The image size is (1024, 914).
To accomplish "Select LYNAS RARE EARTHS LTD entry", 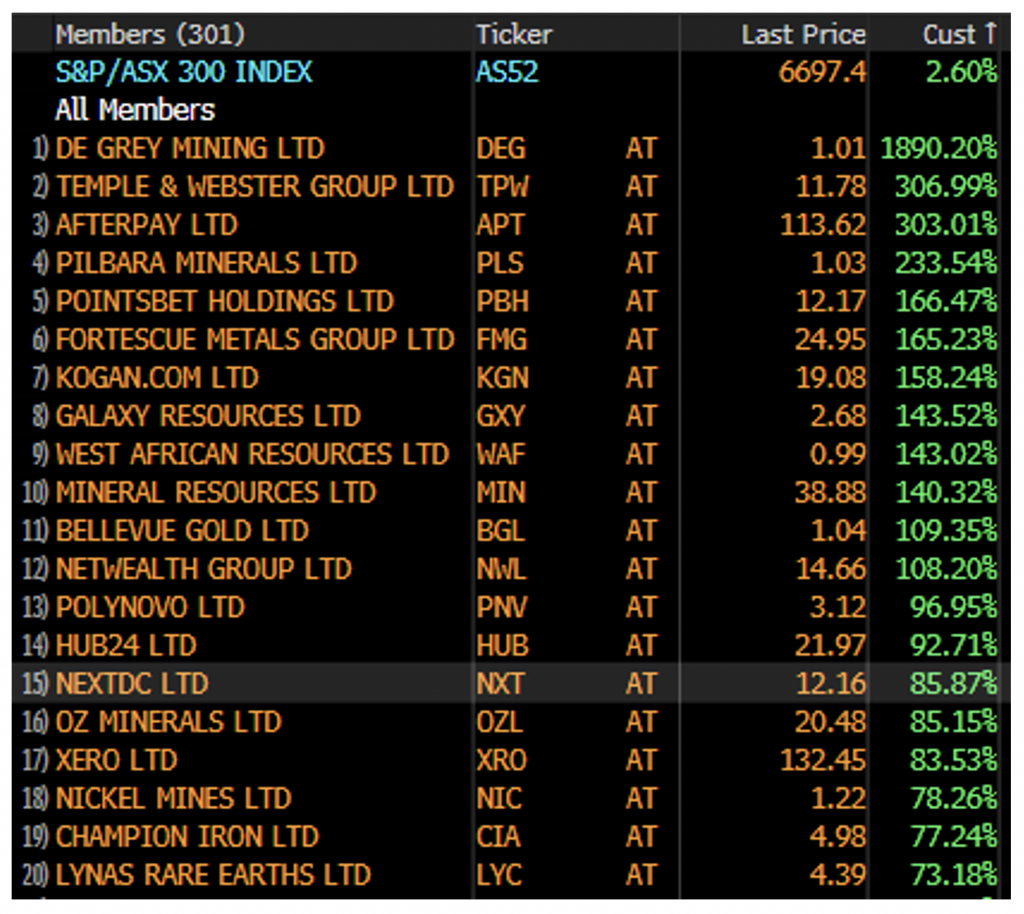I will tap(213, 875).
